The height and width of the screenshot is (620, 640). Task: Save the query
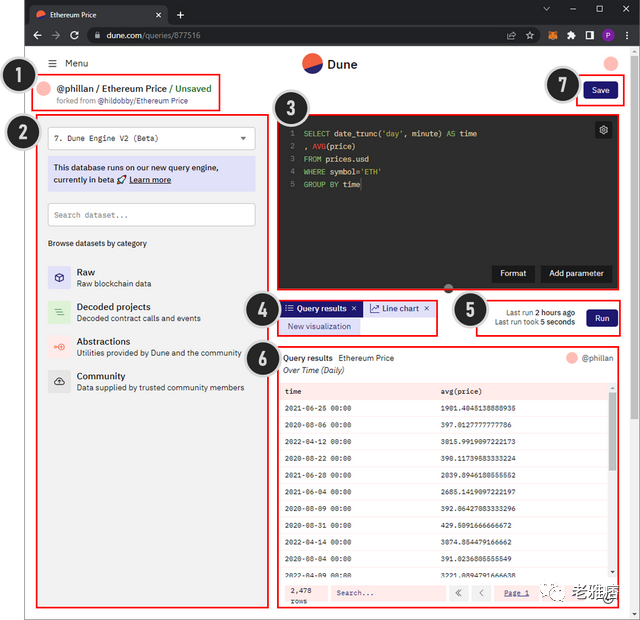pos(600,90)
